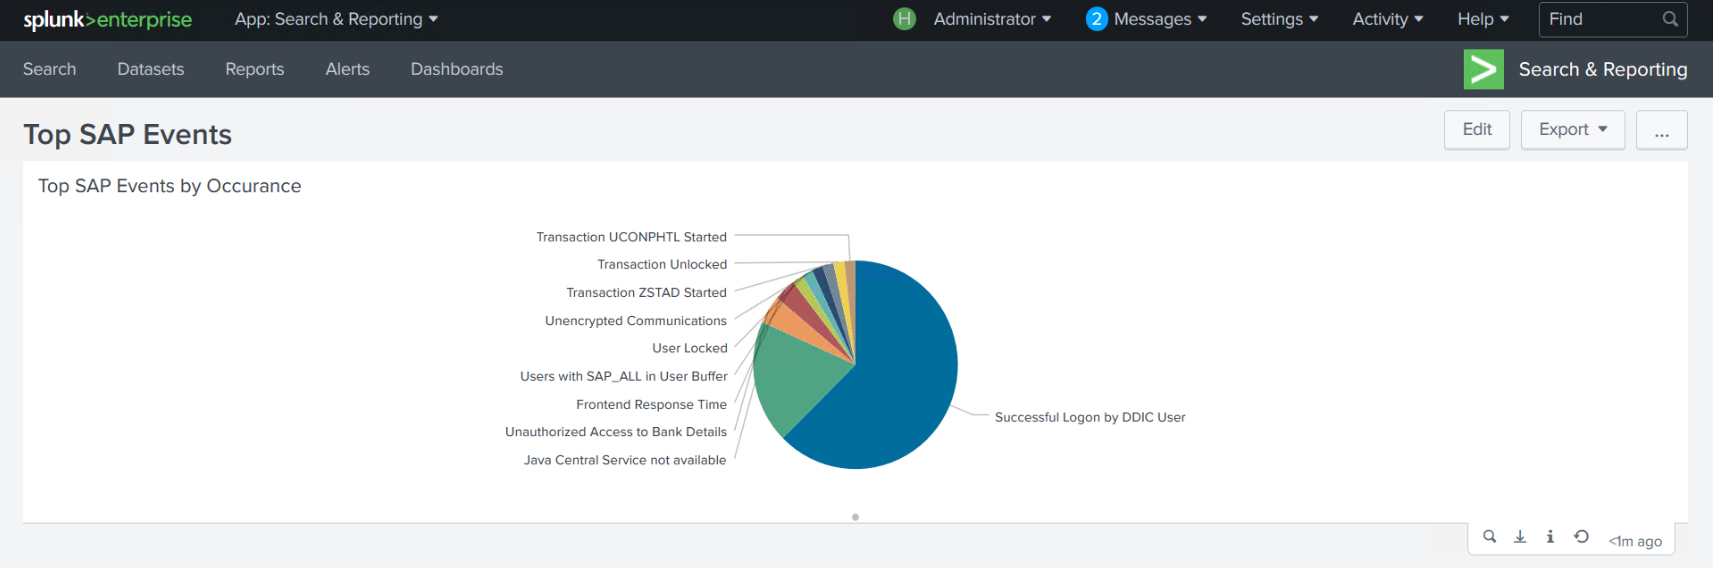Click the green Search & Reporting app icon
The width and height of the screenshot is (1713, 568).
1483,69
